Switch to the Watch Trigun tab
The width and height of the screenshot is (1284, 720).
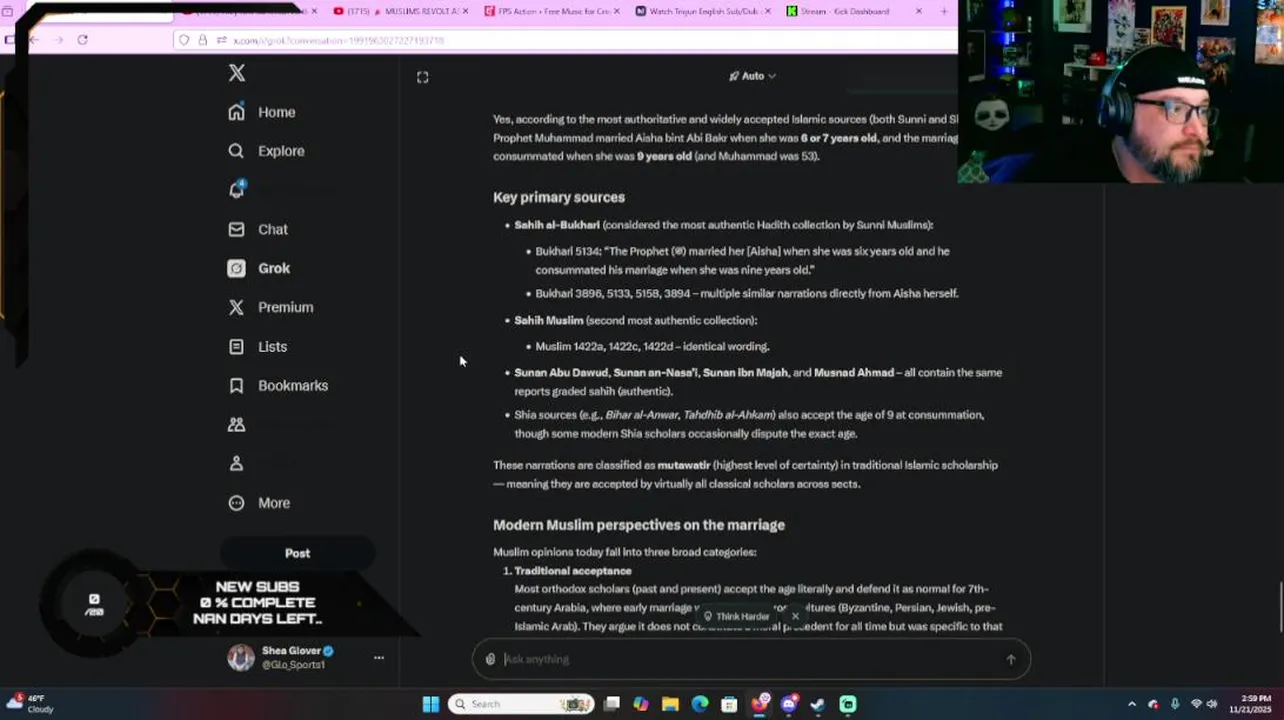(x=702, y=11)
